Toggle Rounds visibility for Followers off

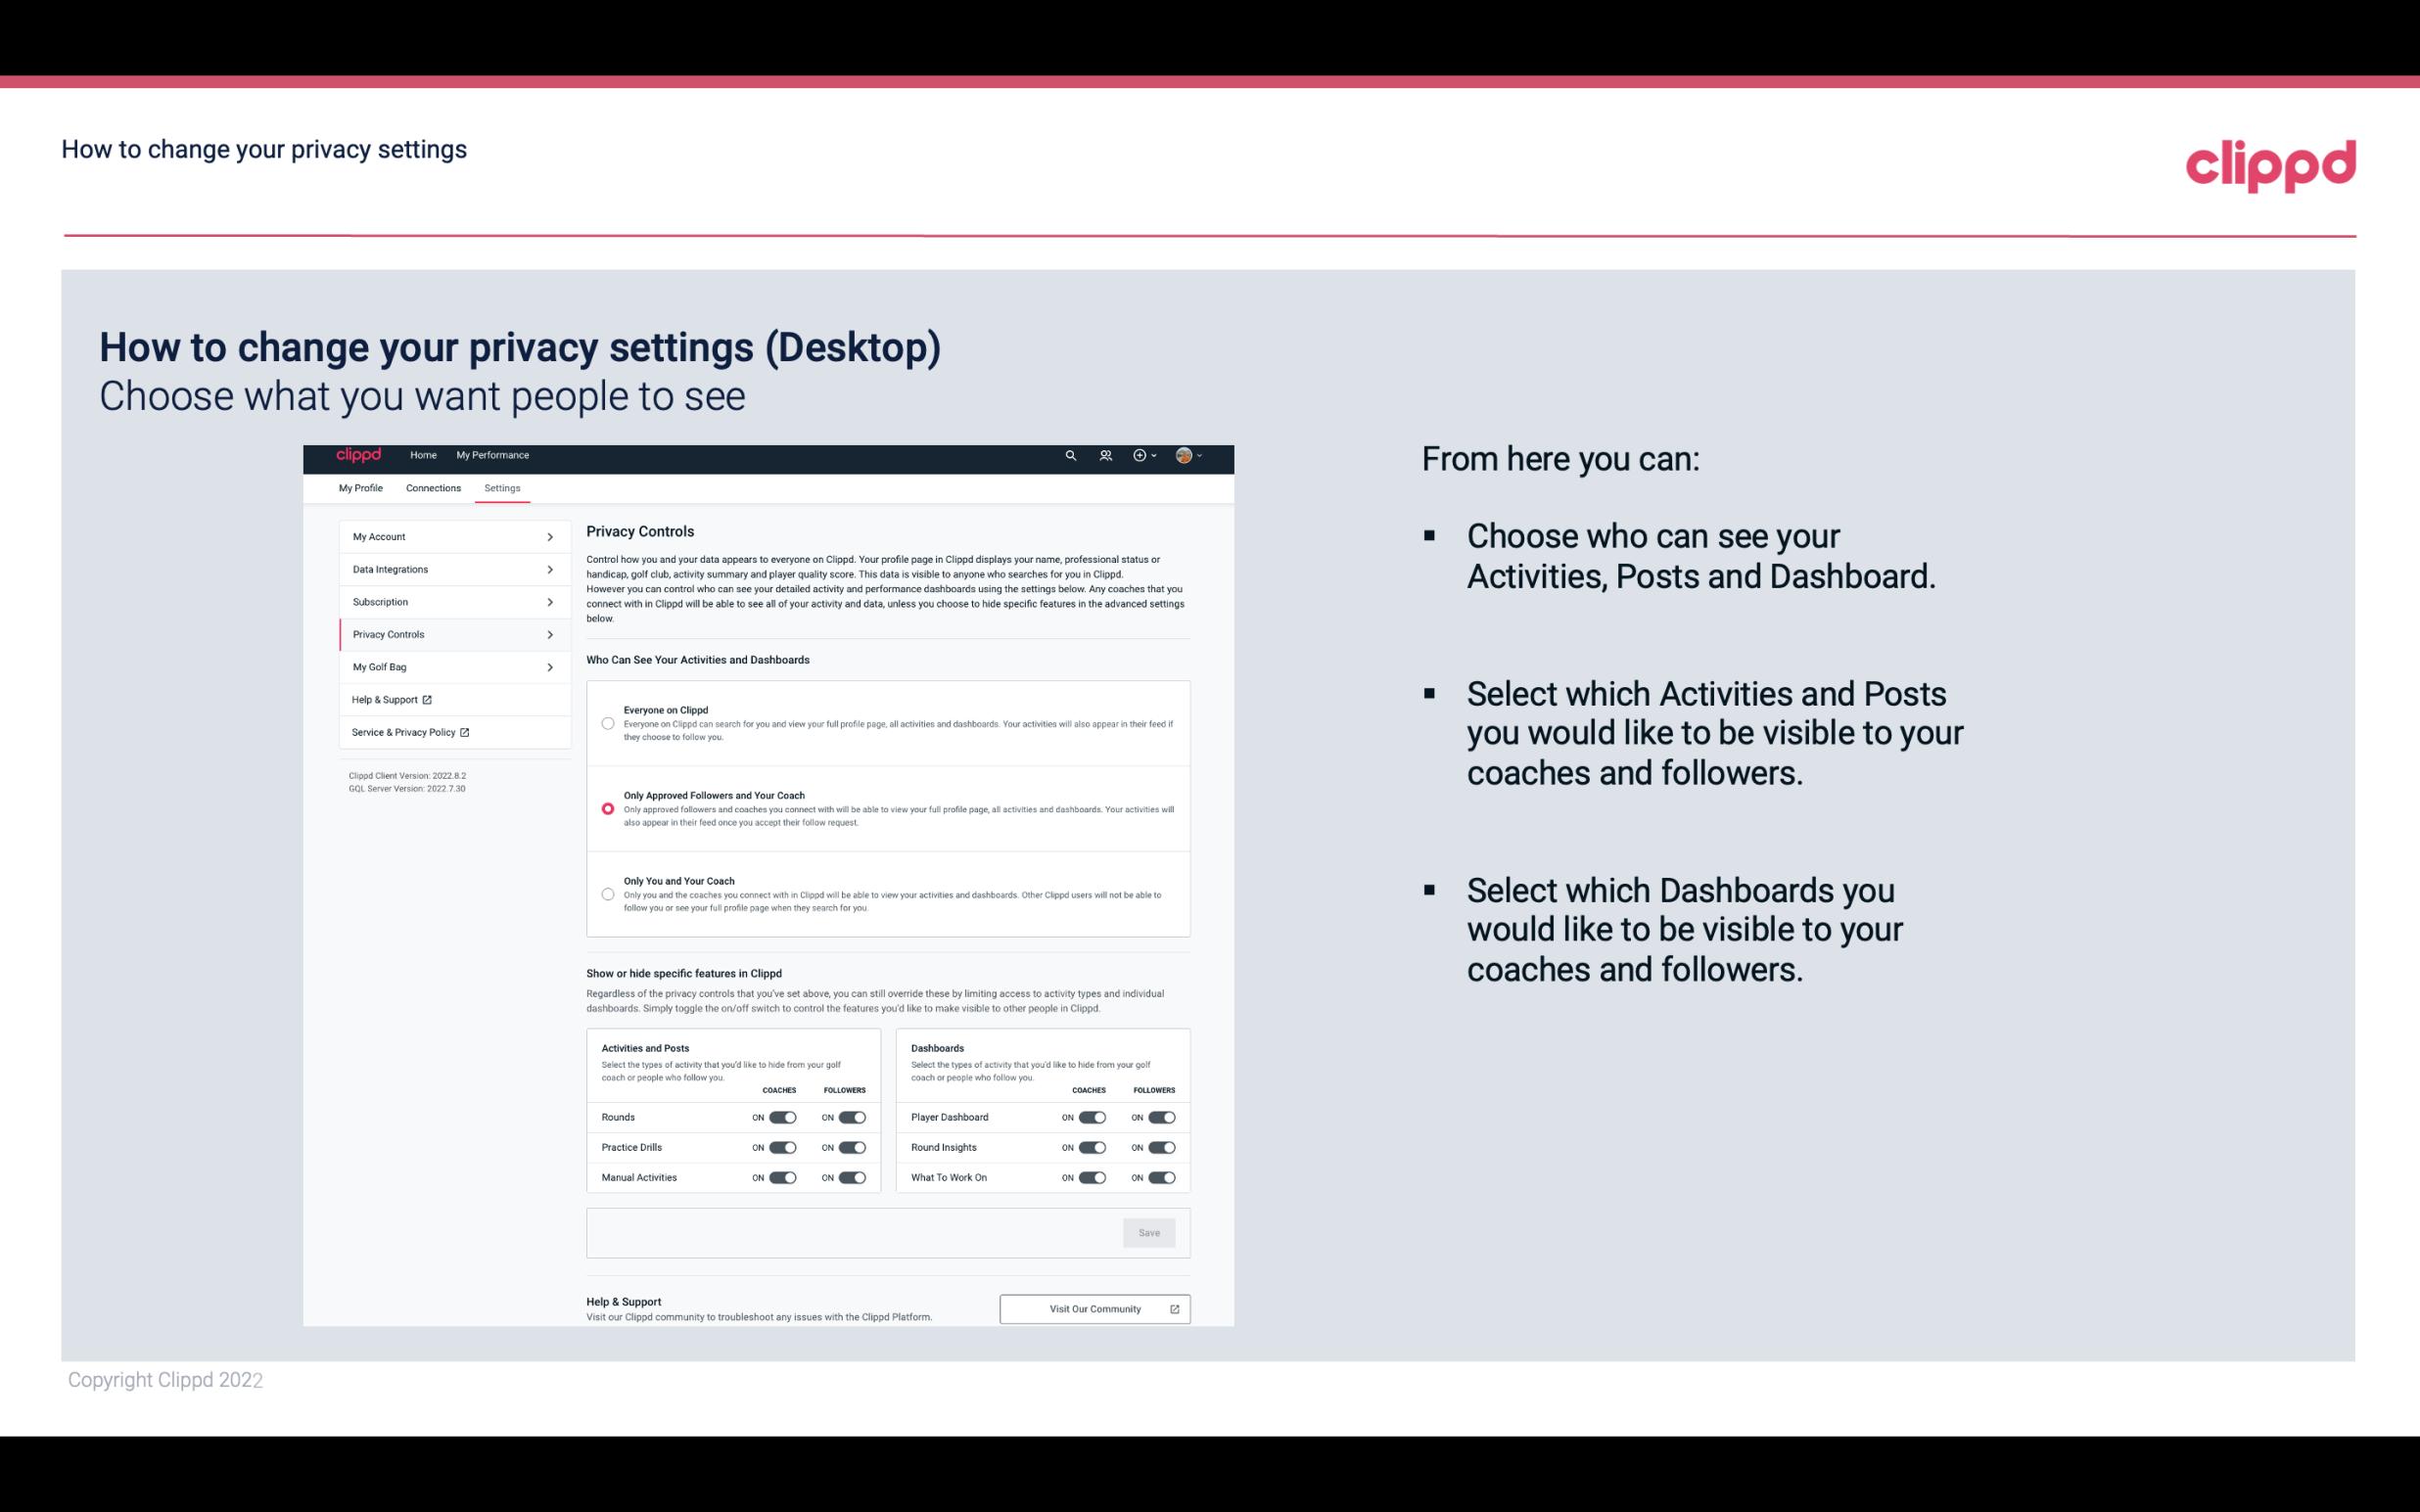[852, 1117]
